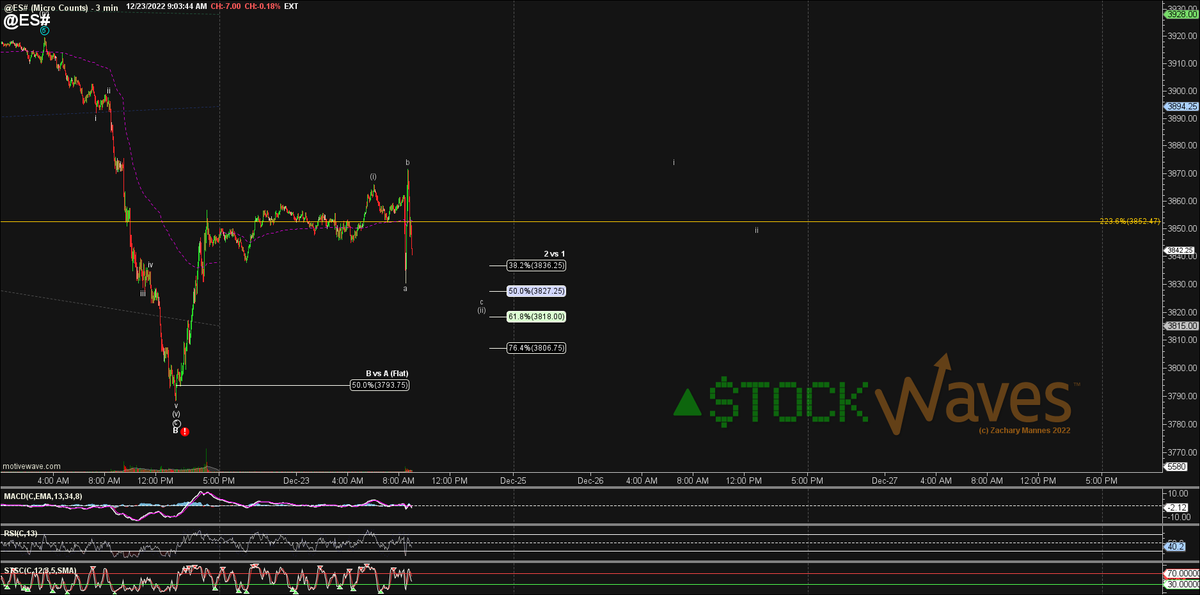The height and width of the screenshot is (595, 1200).
Task: Click the red alert icon beside wave B
Action: [185, 431]
